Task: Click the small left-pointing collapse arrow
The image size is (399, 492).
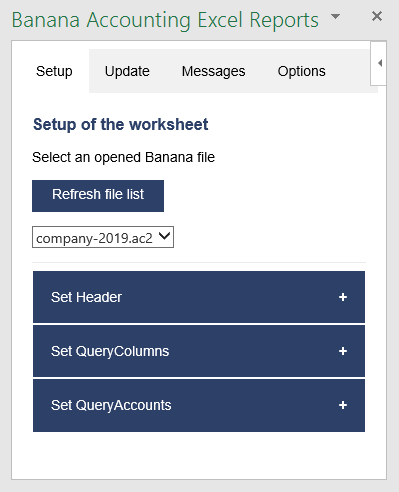Action: click(379, 63)
